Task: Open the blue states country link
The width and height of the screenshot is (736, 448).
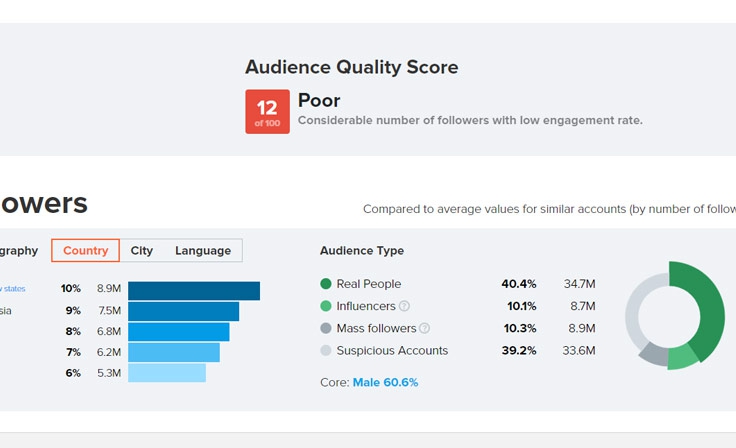Action: pos(13,289)
